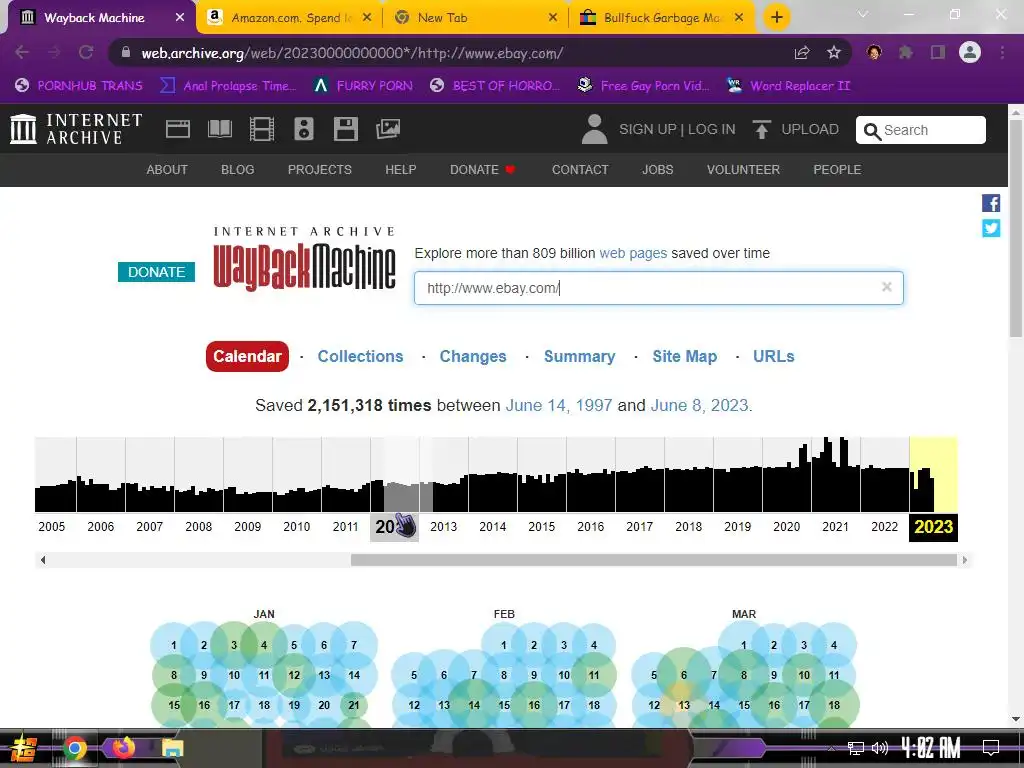Bookmark this page with star icon
1024x768 pixels.
click(834, 52)
